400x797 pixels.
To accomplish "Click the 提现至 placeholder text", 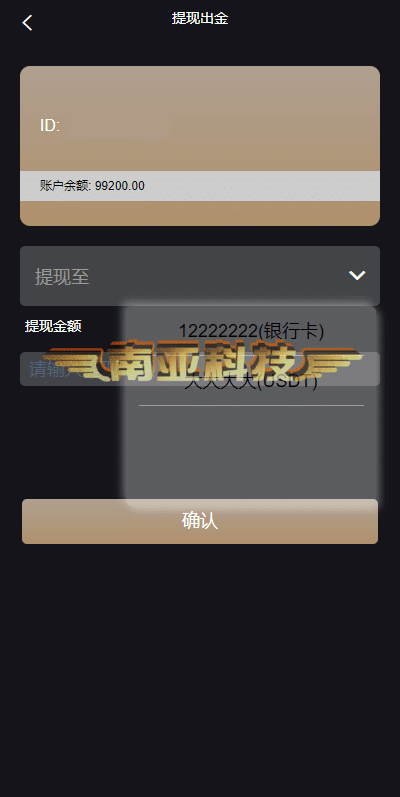I will [x=62, y=277].
